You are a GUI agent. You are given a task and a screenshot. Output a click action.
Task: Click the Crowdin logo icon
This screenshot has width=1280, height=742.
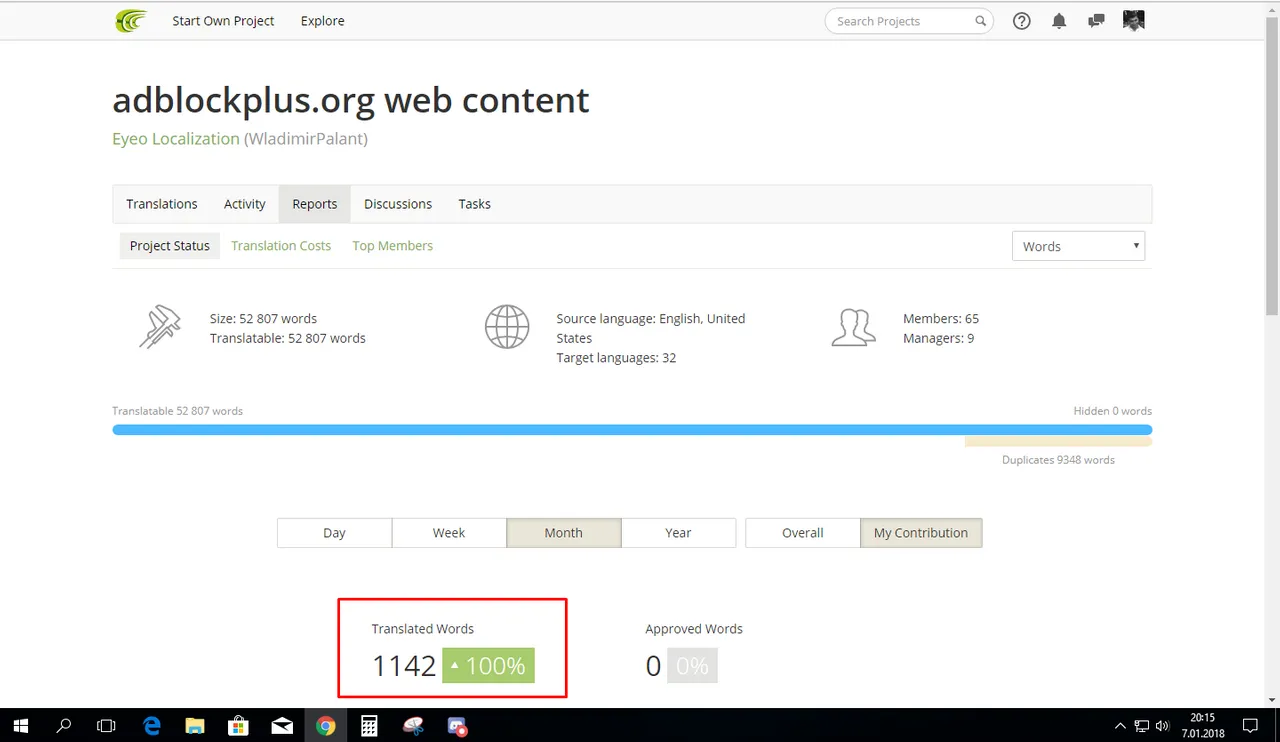pyautogui.click(x=130, y=21)
